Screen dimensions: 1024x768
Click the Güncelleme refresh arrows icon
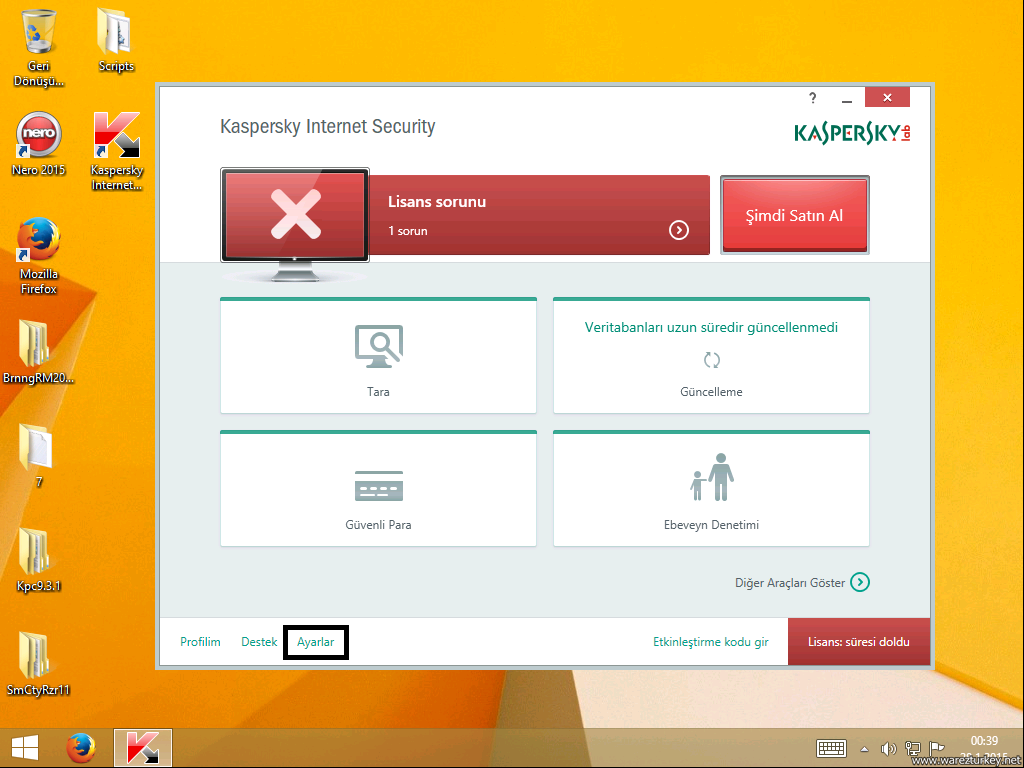click(711, 360)
